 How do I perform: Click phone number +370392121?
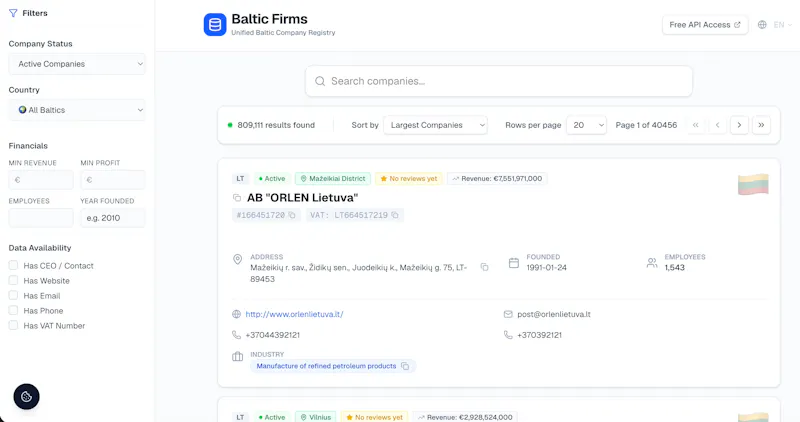click(539, 335)
